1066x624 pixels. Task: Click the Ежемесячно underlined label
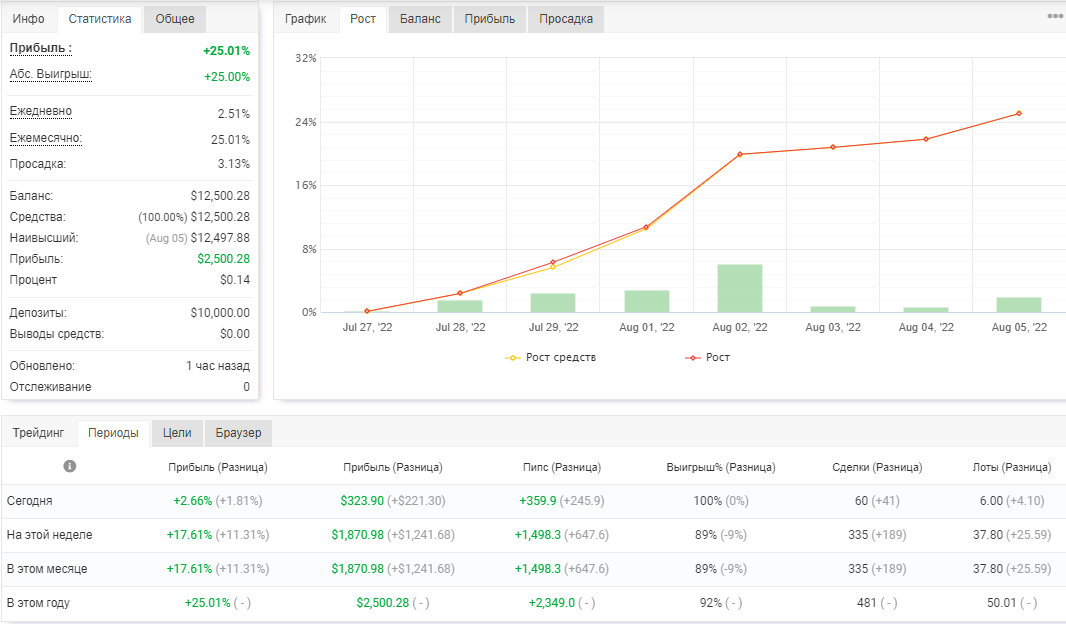(x=46, y=138)
